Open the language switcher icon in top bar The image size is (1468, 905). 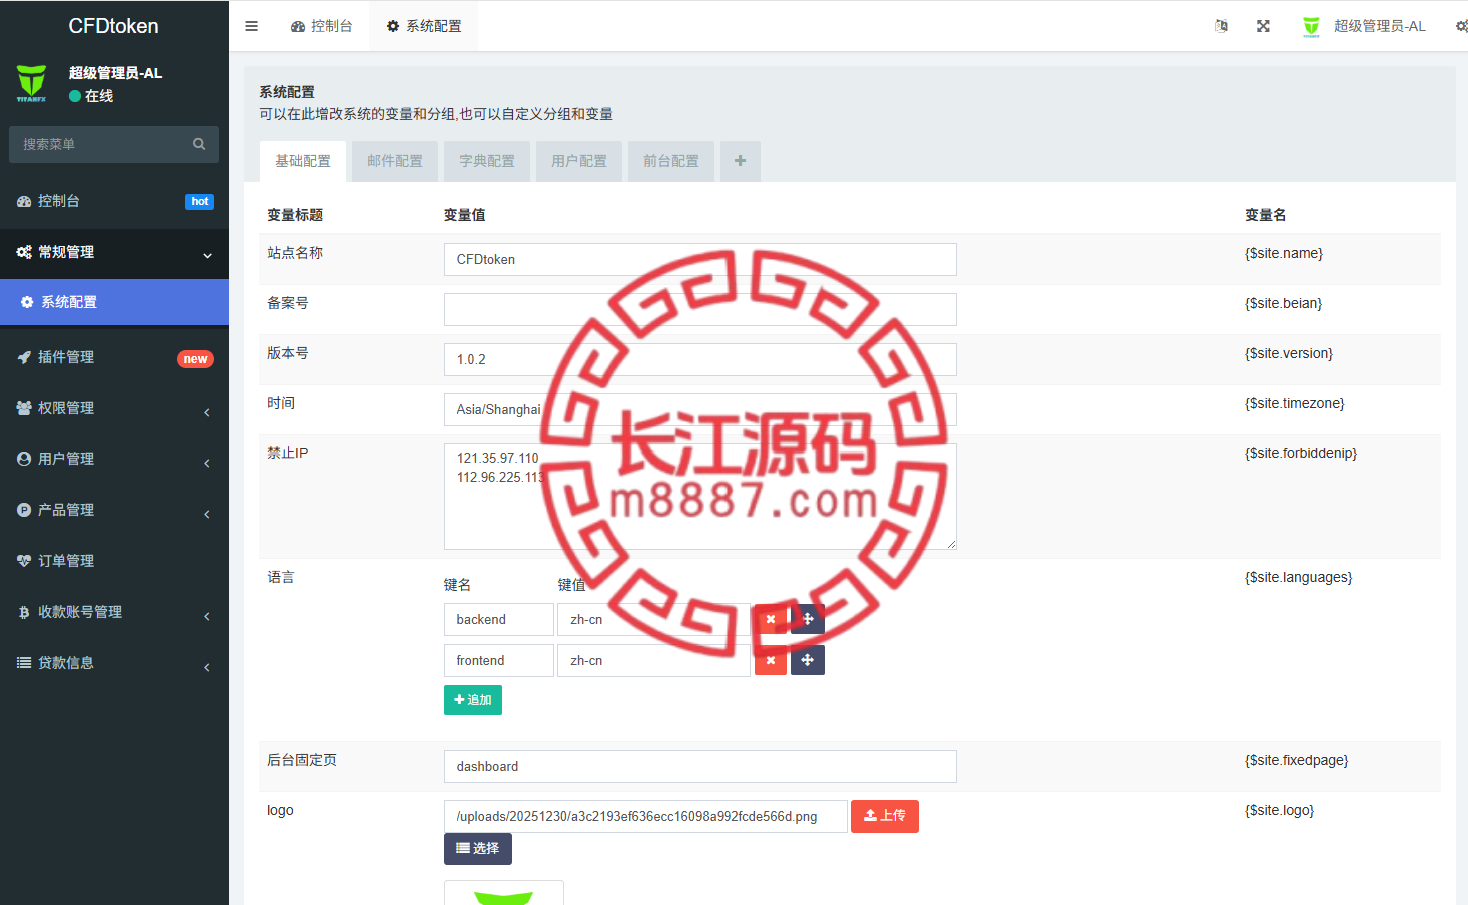coord(1221,26)
